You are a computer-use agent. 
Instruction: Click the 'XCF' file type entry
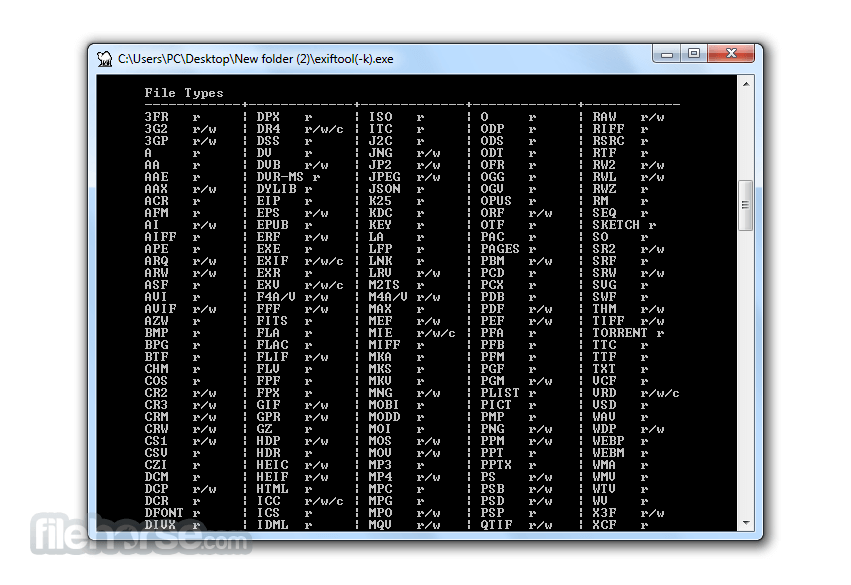click(x=605, y=525)
